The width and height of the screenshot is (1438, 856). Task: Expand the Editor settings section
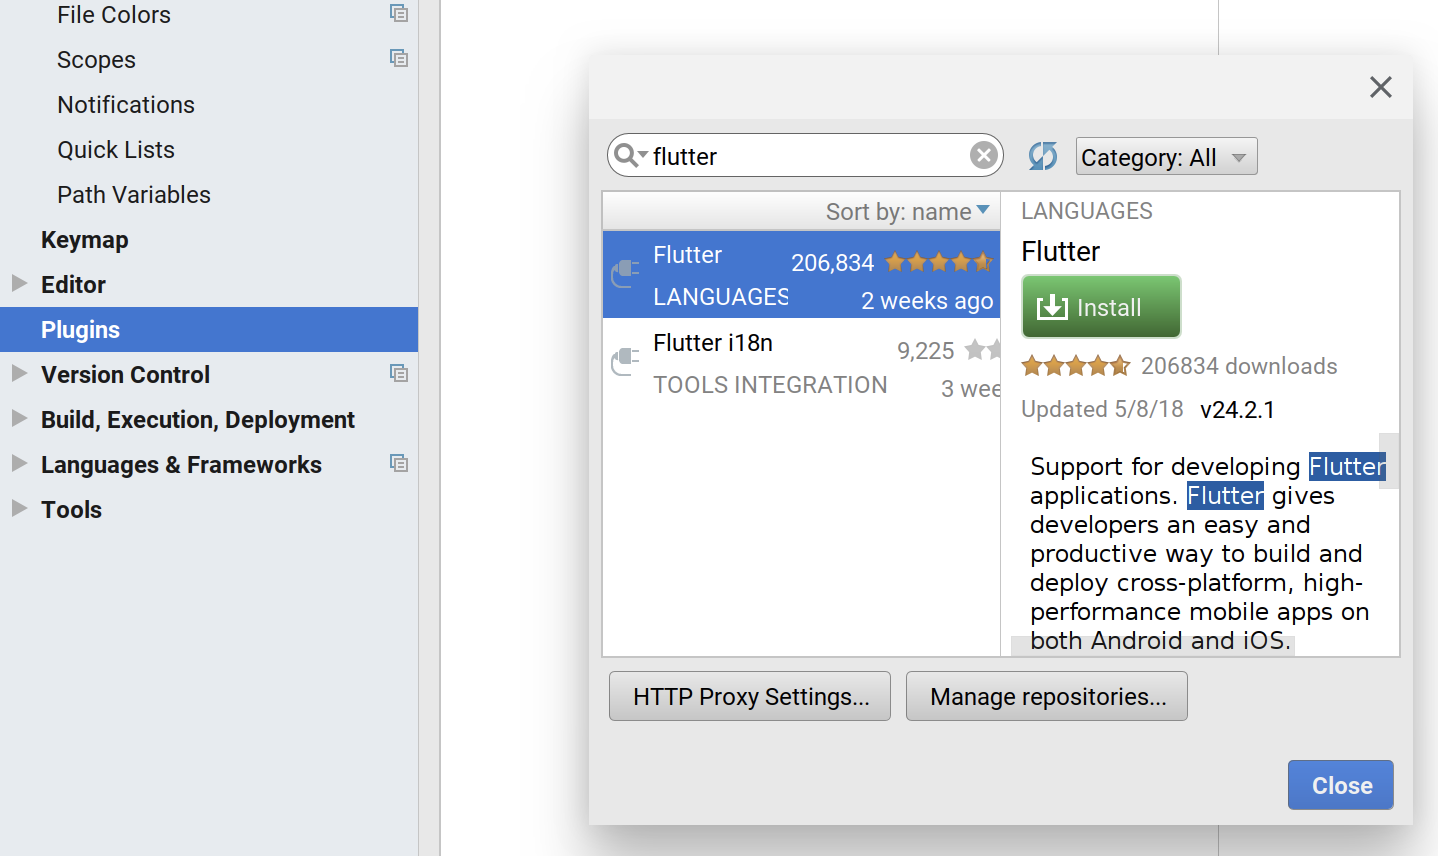(x=19, y=284)
